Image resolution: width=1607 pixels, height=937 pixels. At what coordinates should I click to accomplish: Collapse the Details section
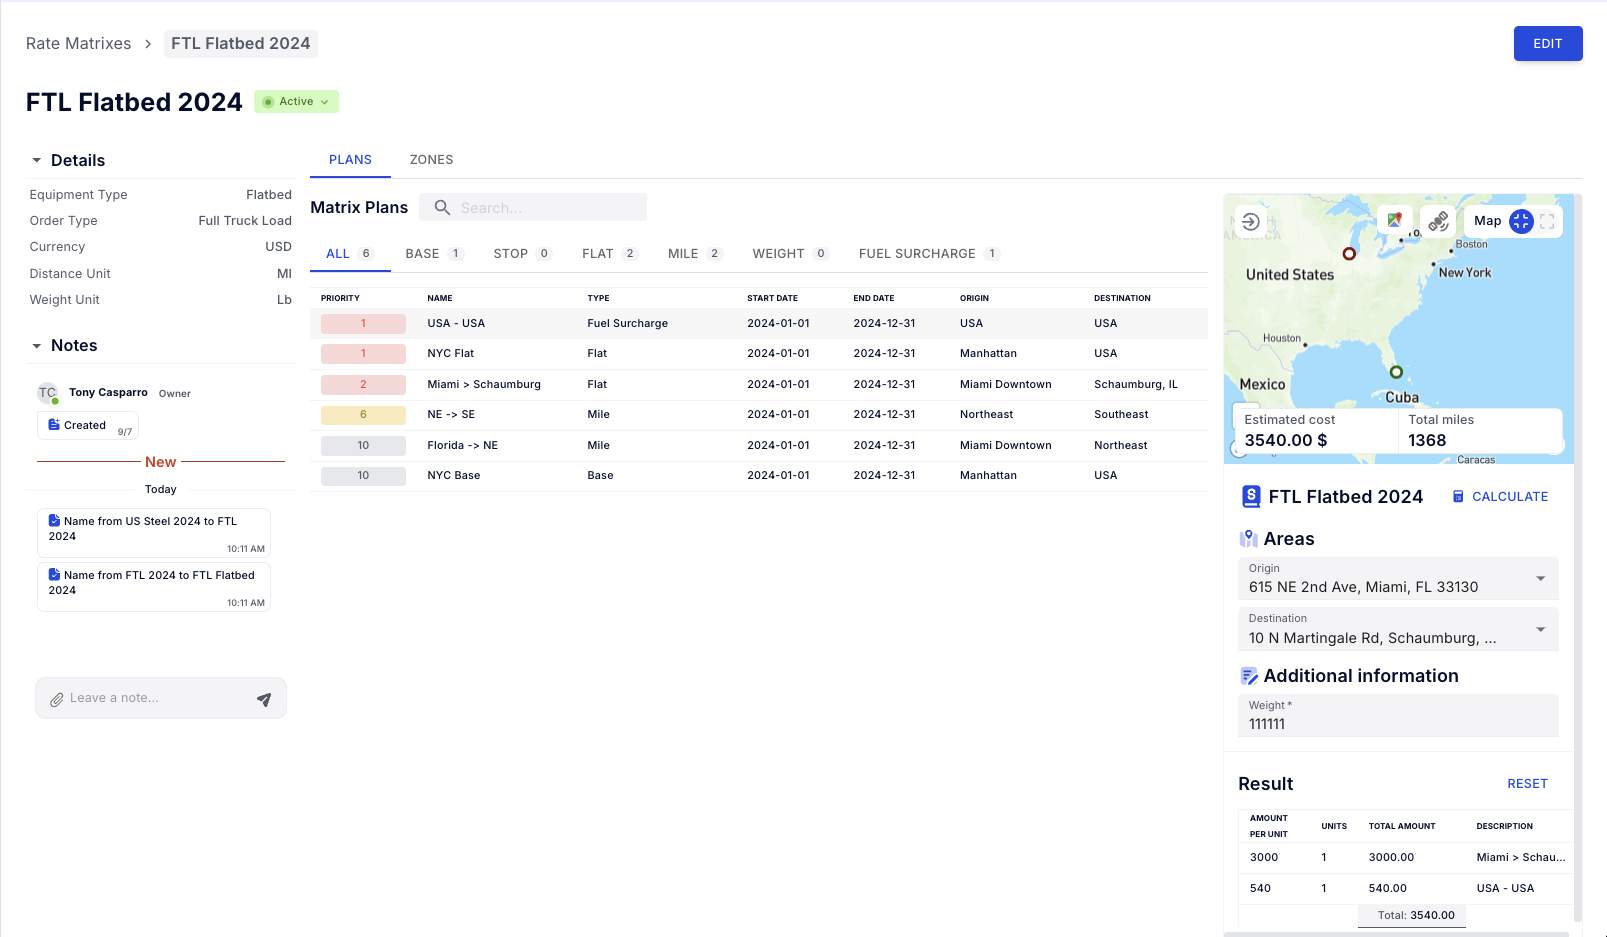point(37,161)
